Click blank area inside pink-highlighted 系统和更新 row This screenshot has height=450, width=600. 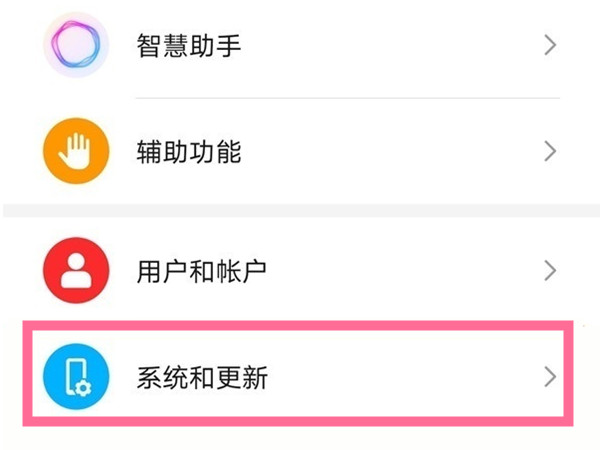click(x=400, y=378)
